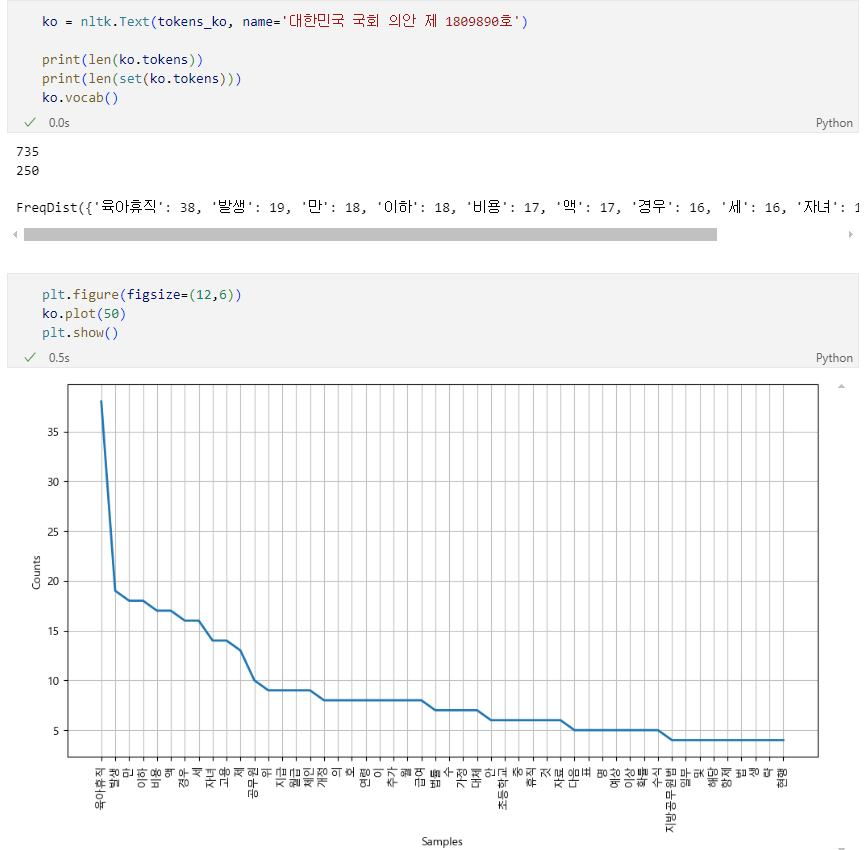This screenshot has height=850, width=865.
Task: Click the left arrow of the output horizontal scrollbar
Action: point(15,234)
